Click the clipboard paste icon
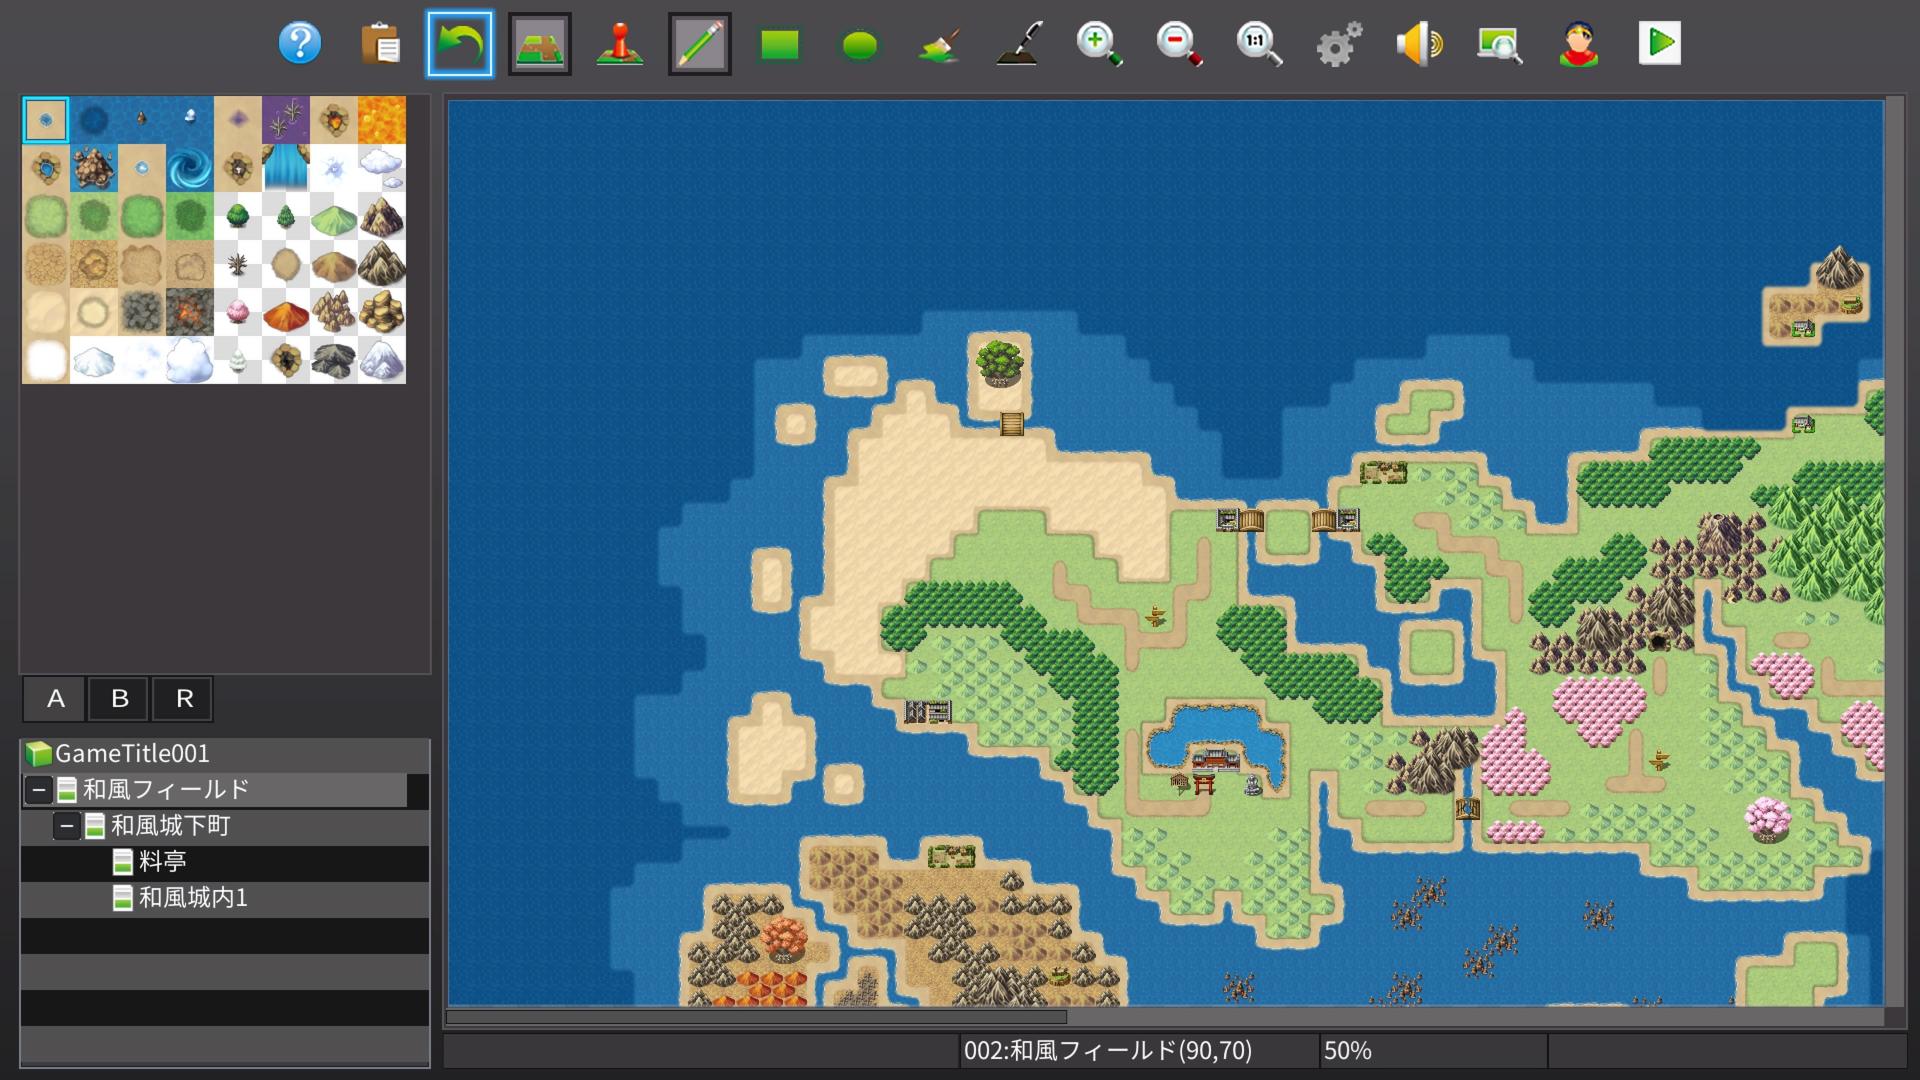This screenshot has width=1920, height=1080. click(380, 44)
